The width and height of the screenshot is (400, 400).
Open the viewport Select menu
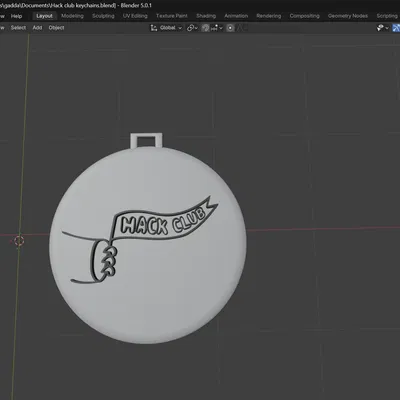pyautogui.click(x=18, y=28)
